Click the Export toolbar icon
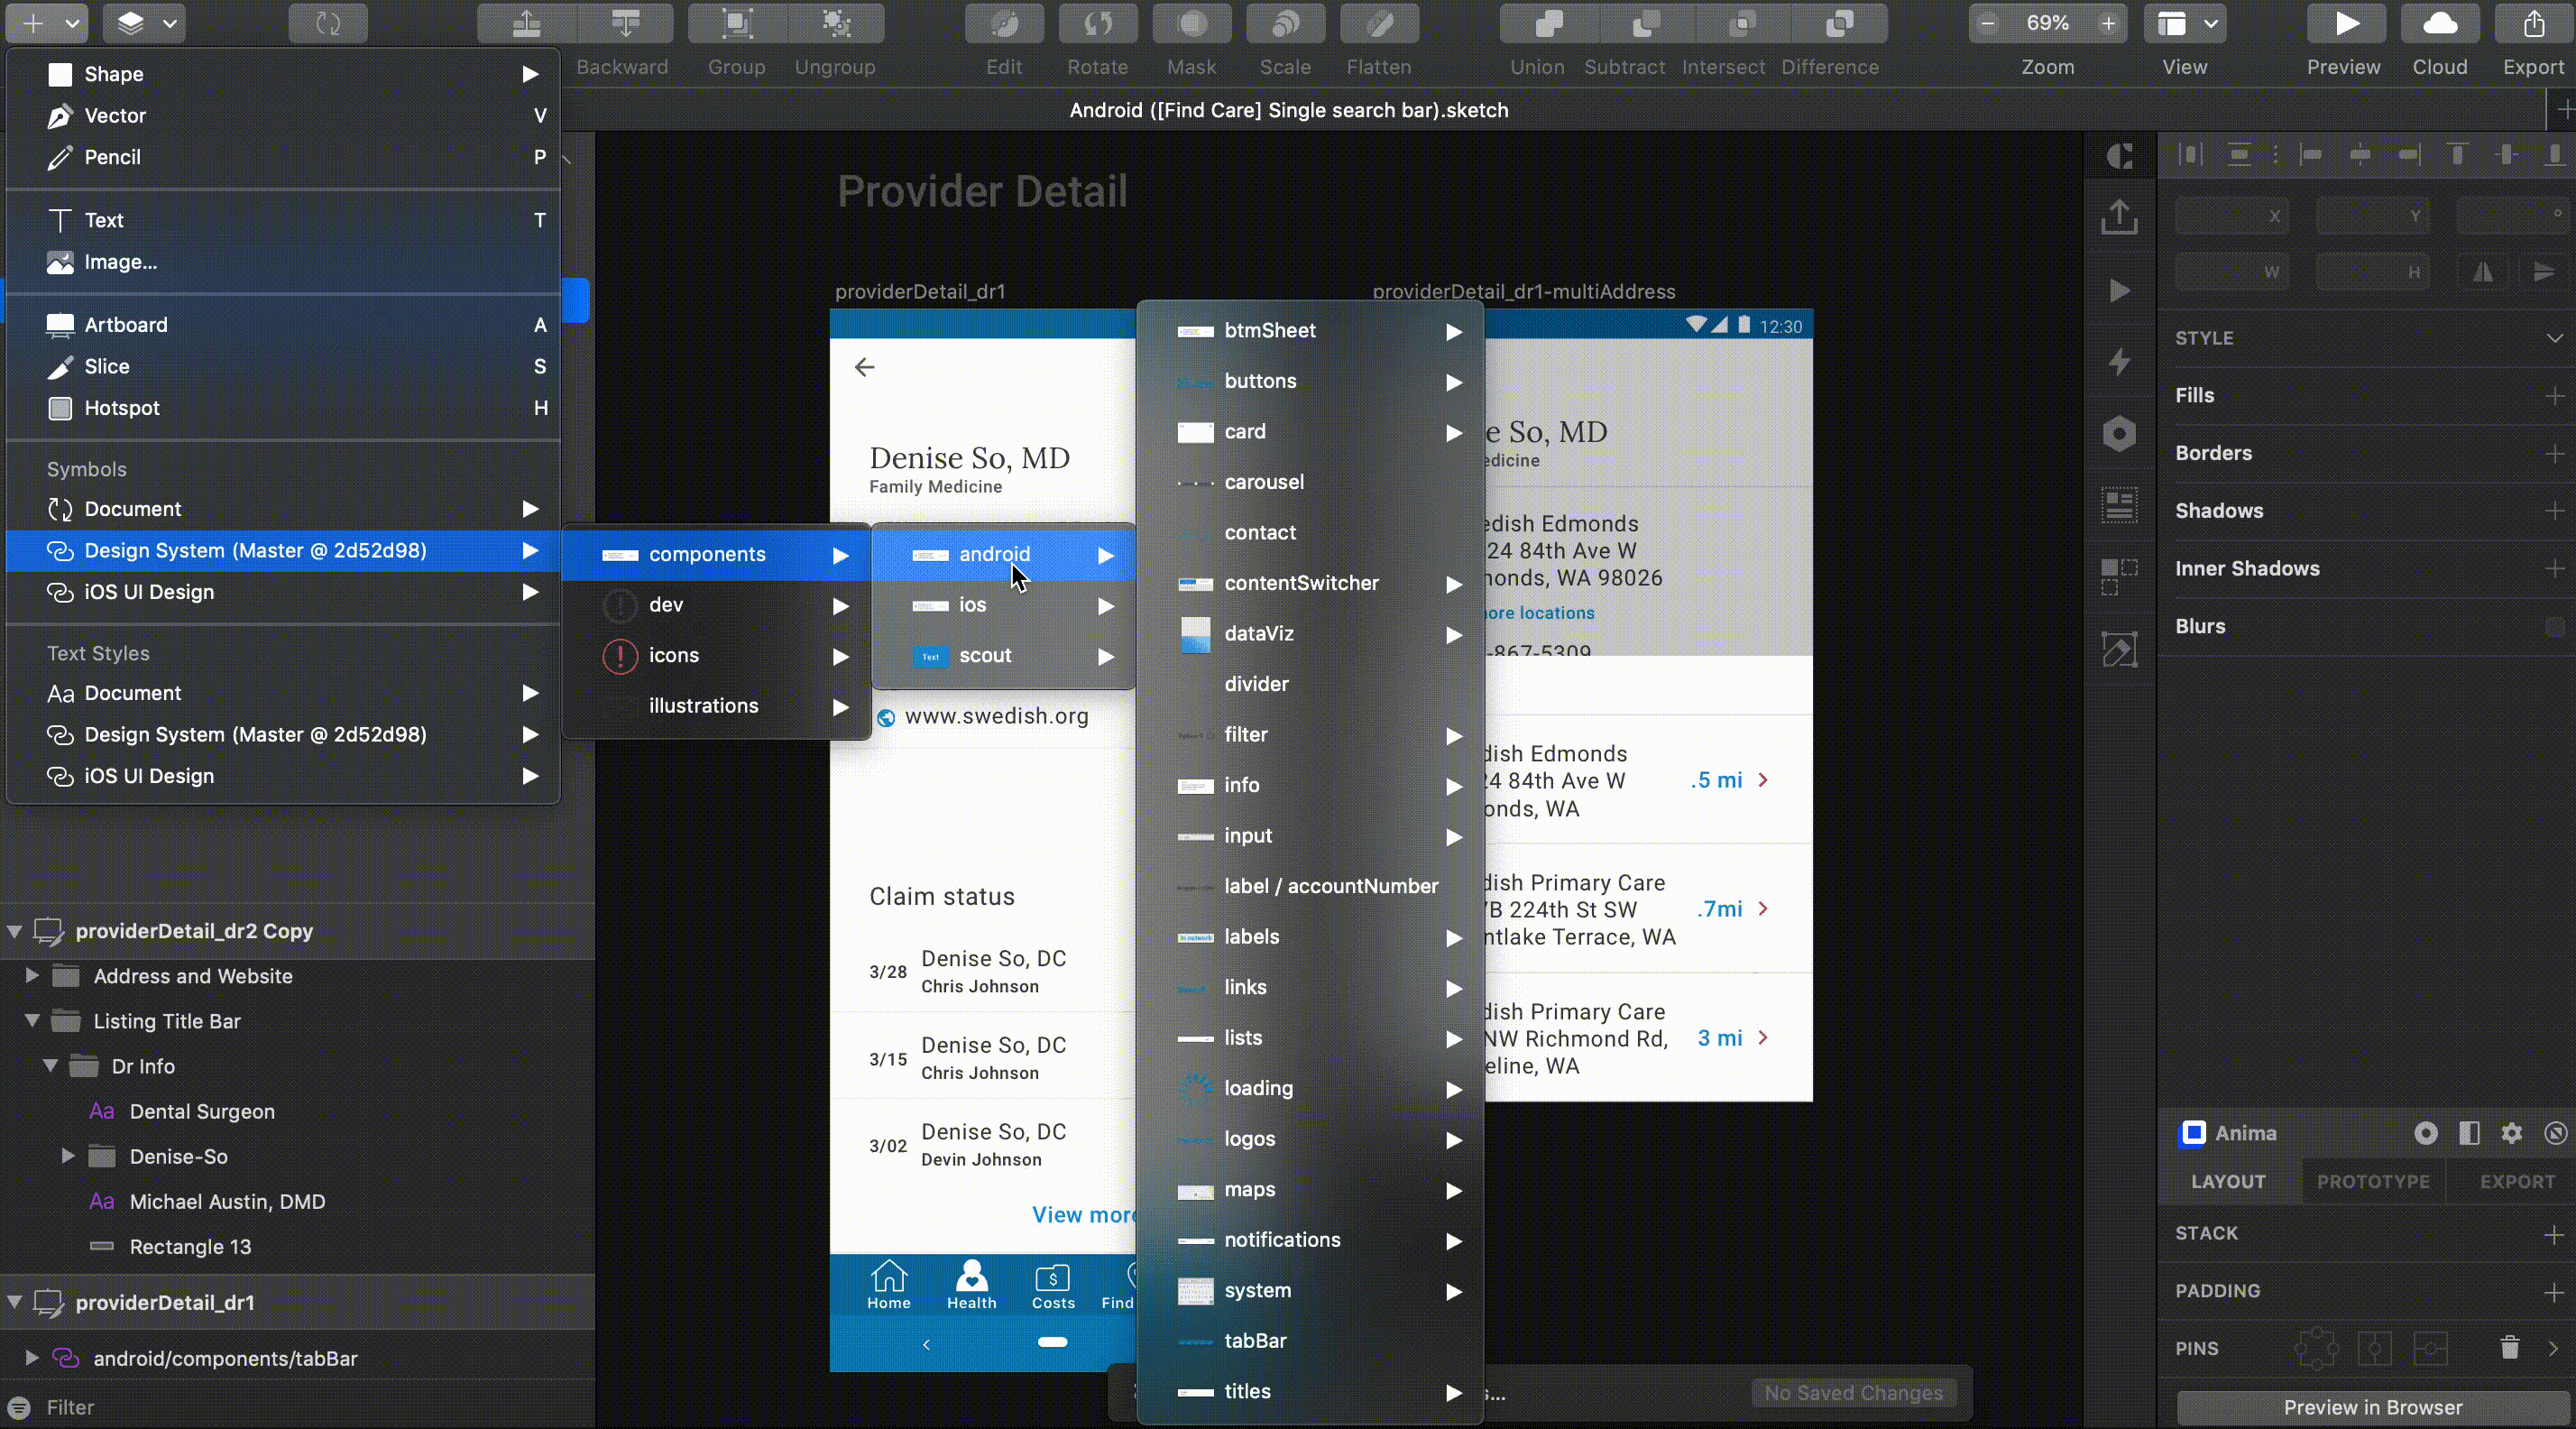Screen dimensions: 2576x1429 (2533, 24)
